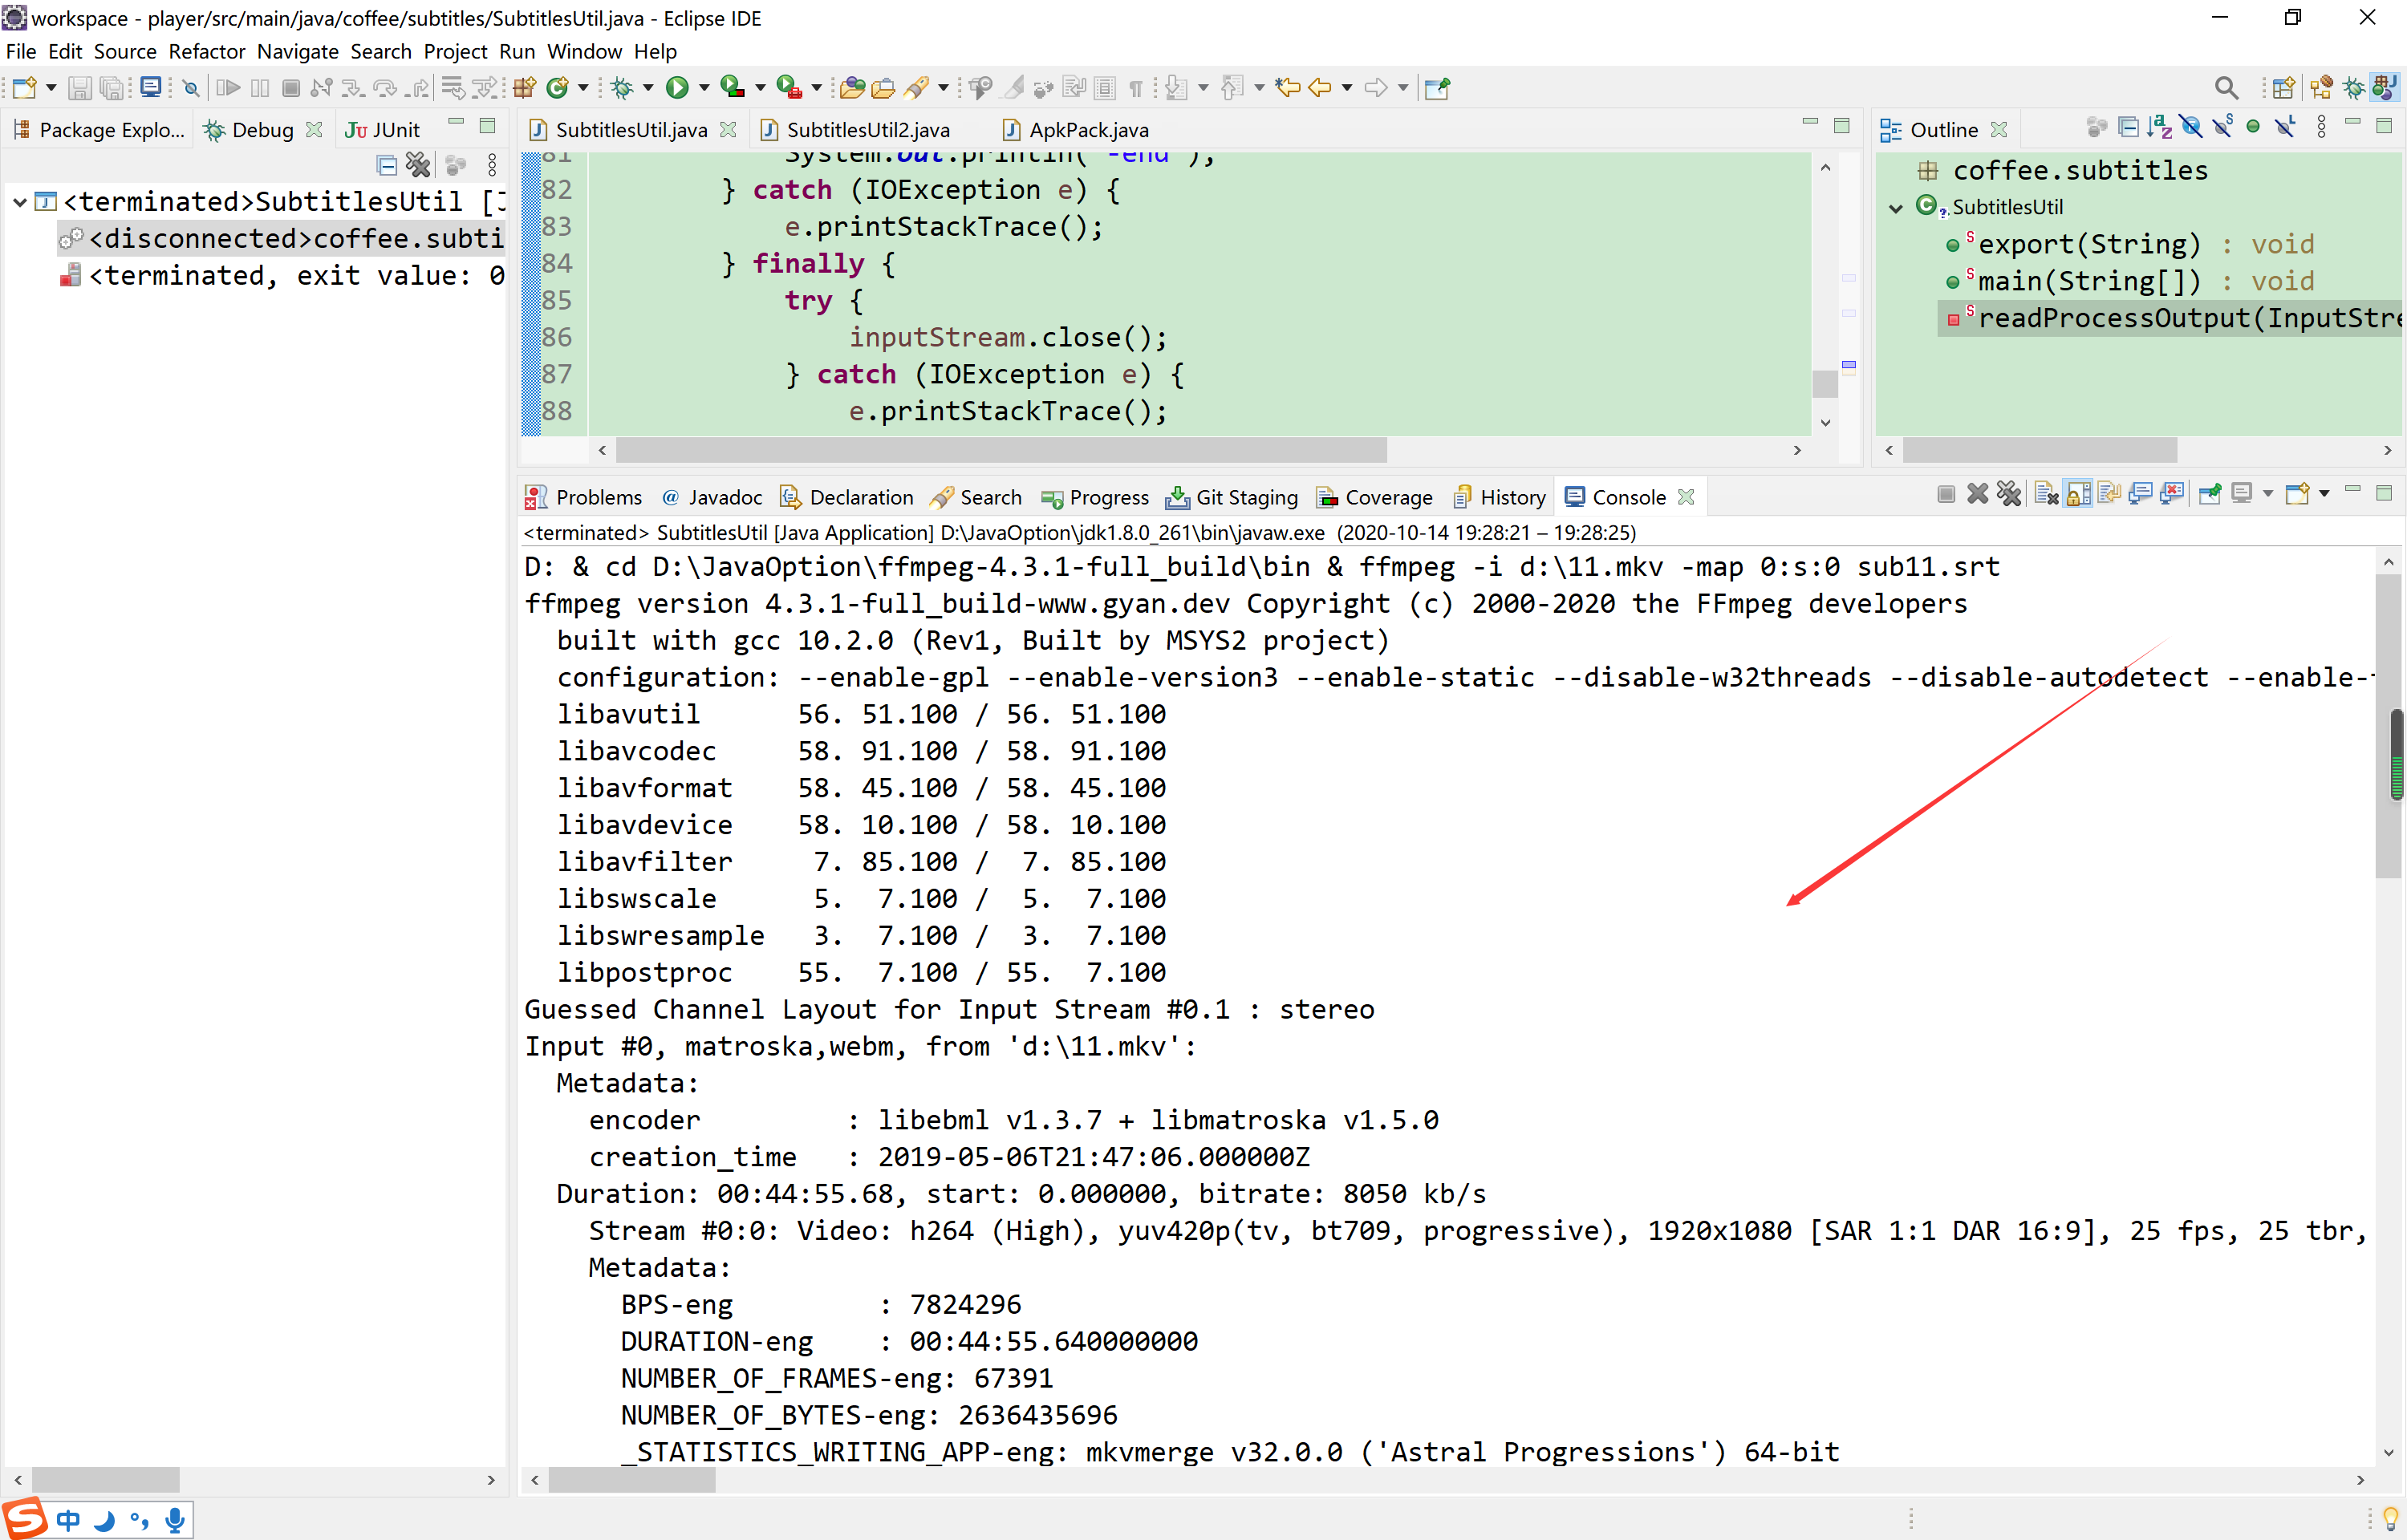Open the Coverage panel
2407x1540 pixels.
tap(1384, 496)
